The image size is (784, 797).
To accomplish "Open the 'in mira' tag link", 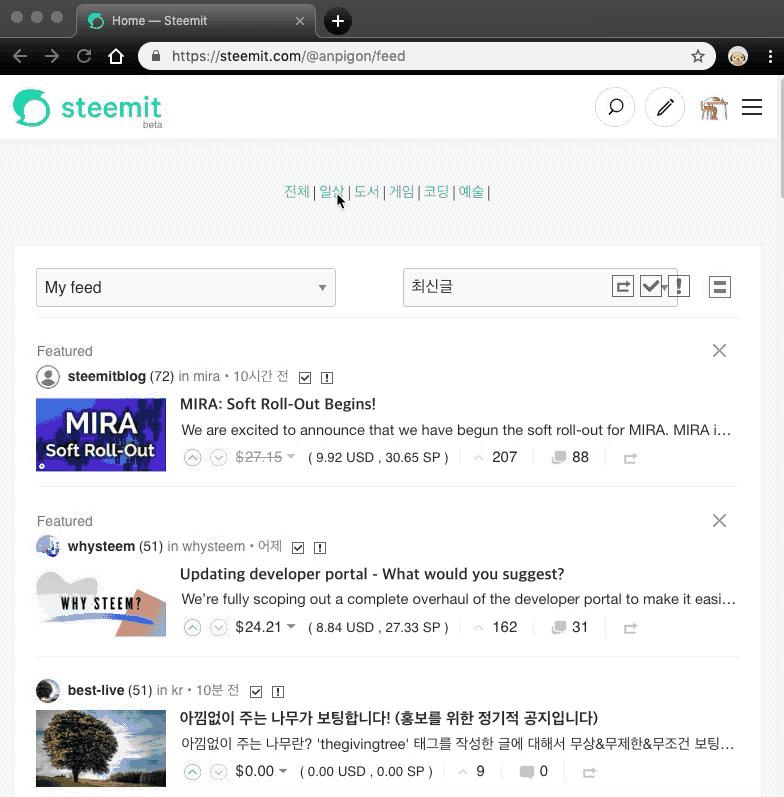I will coord(199,376).
